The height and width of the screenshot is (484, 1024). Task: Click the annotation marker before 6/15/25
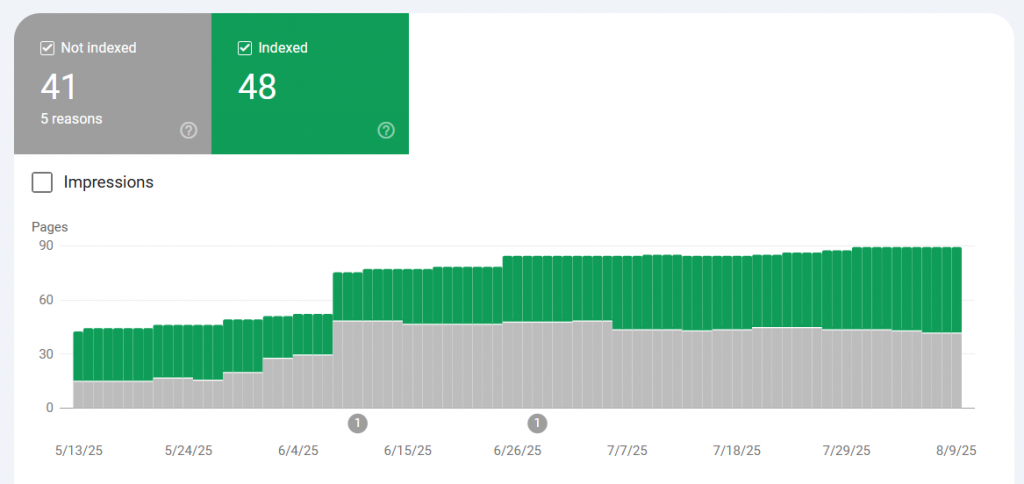coord(357,423)
